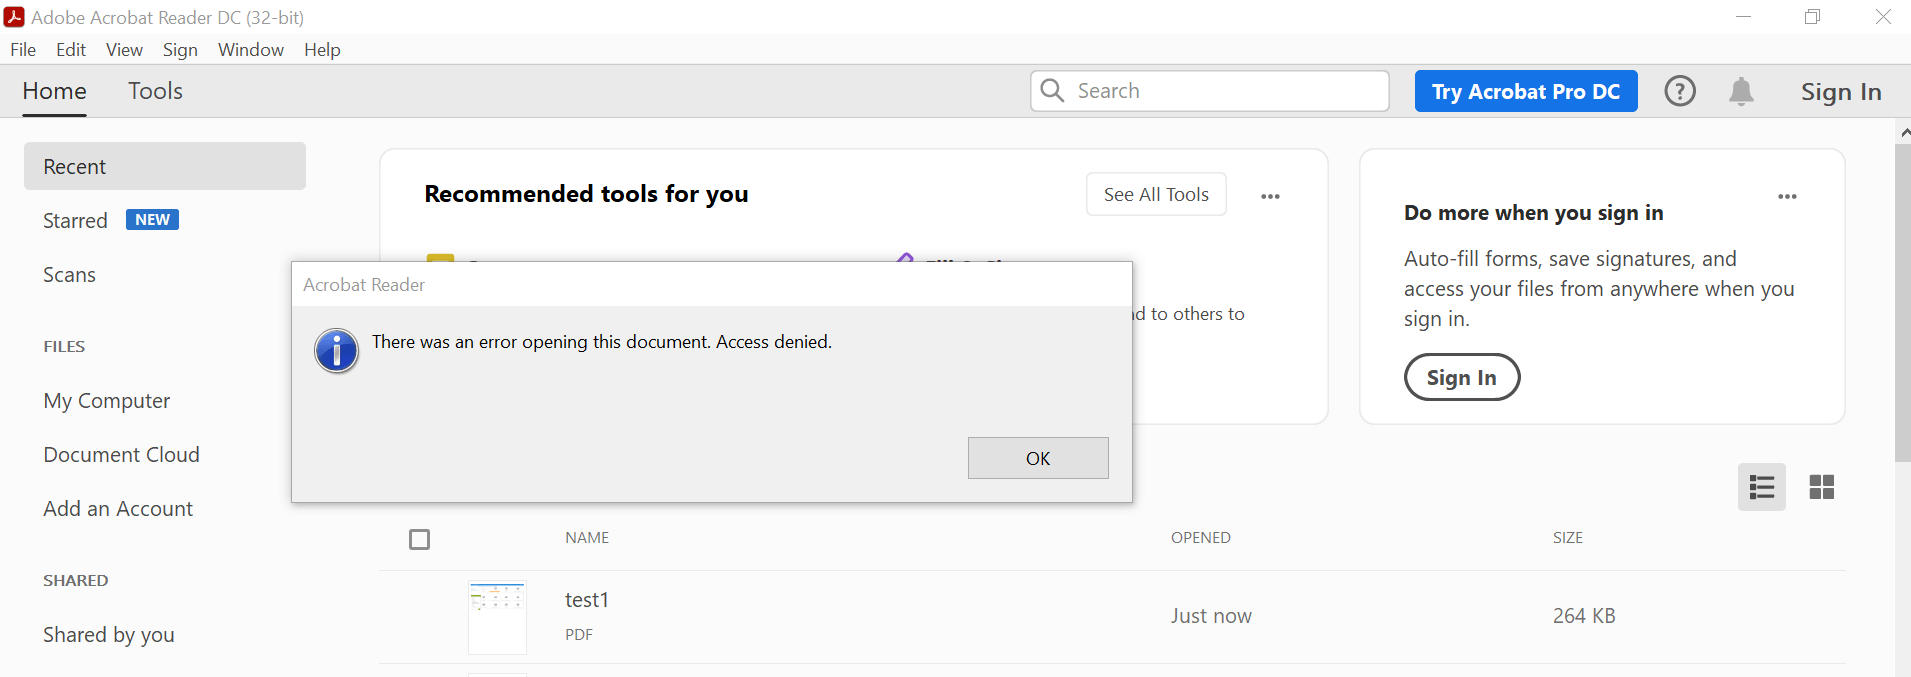Click into the Search field
Image resolution: width=1911 pixels, height=677 pixels.
[1210, 91]
